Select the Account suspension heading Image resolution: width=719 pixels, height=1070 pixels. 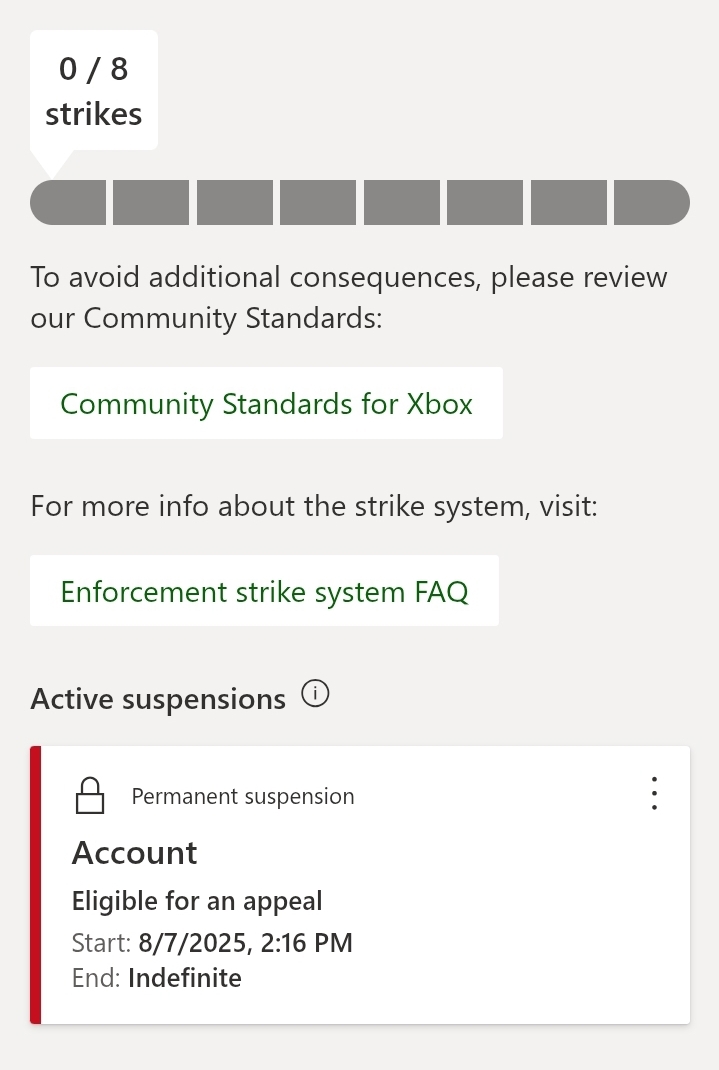tap(134, 853)
